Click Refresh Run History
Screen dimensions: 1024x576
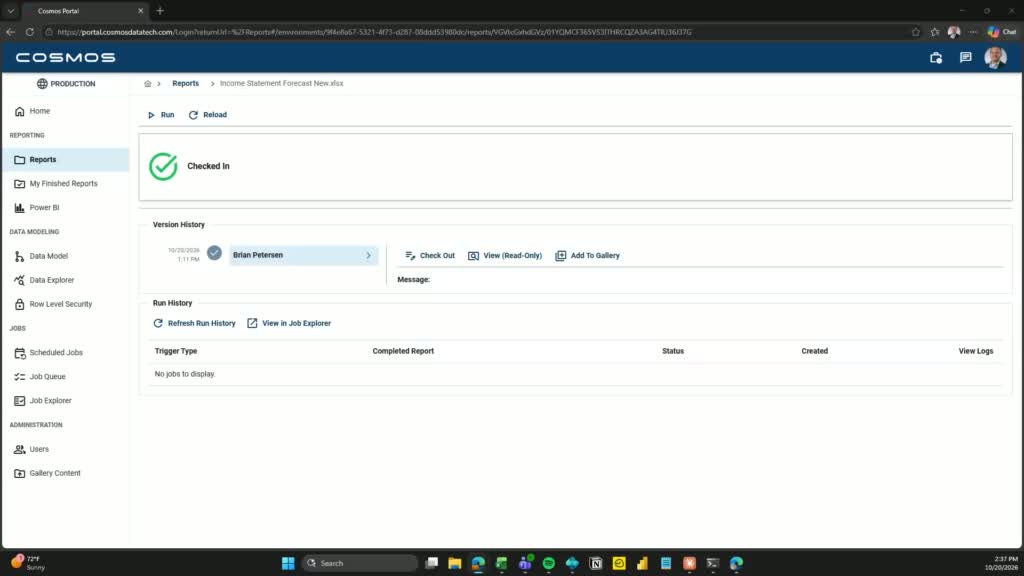coord(194,323)
